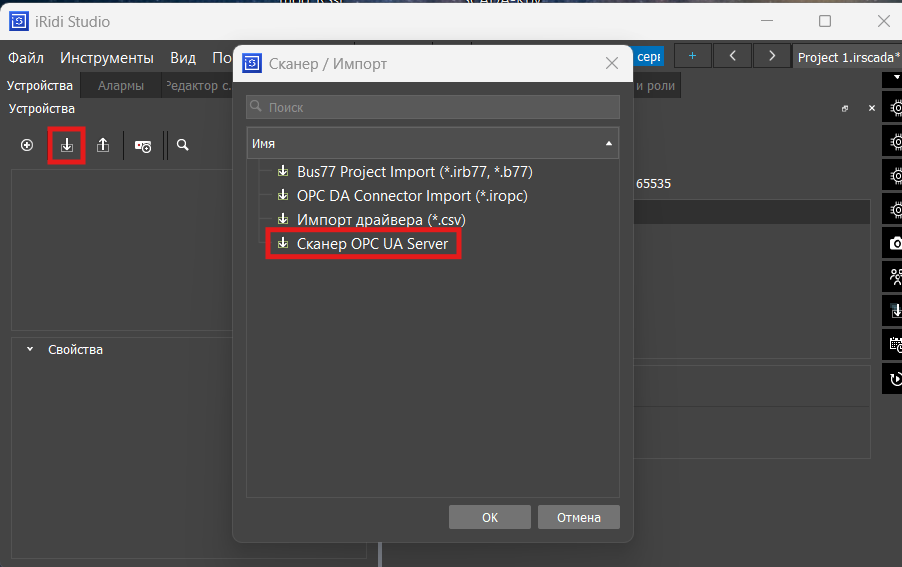Open the users icon in right sidebar
The width and height of the screenshot is (902, 567).
[895, 277]
